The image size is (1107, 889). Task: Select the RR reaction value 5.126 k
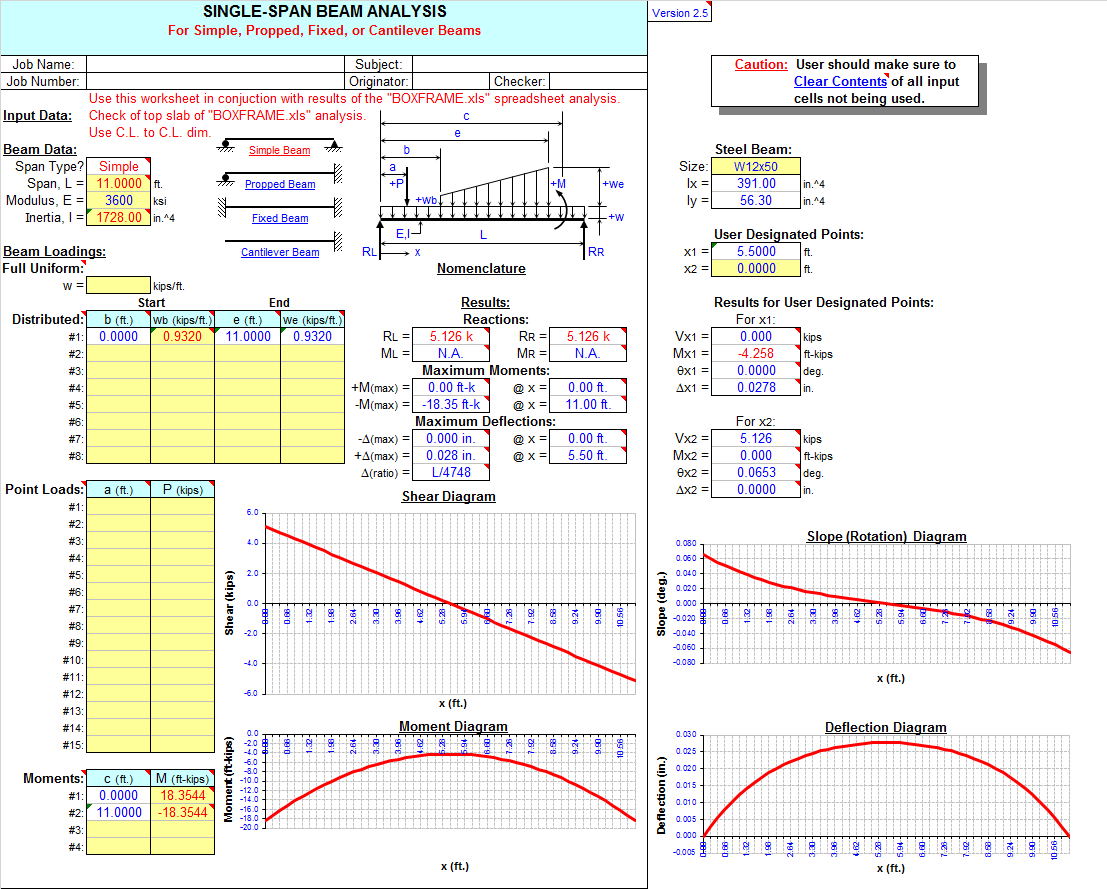tap(587, 336)
